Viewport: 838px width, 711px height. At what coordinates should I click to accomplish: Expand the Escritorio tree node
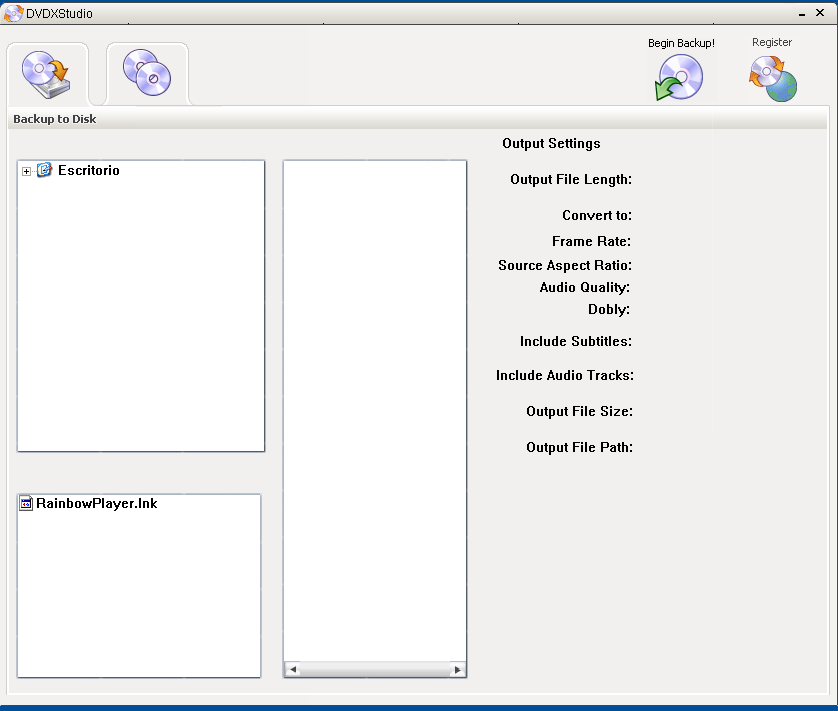(x=26, y=171)
